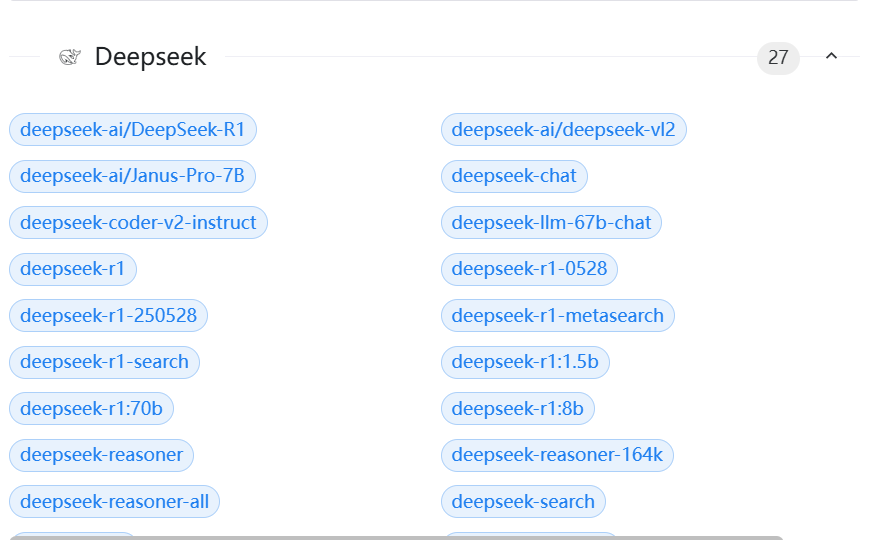Click the Deepseek whale logo icon
This screenshot has width=870, height=540.
pos(69,57)
